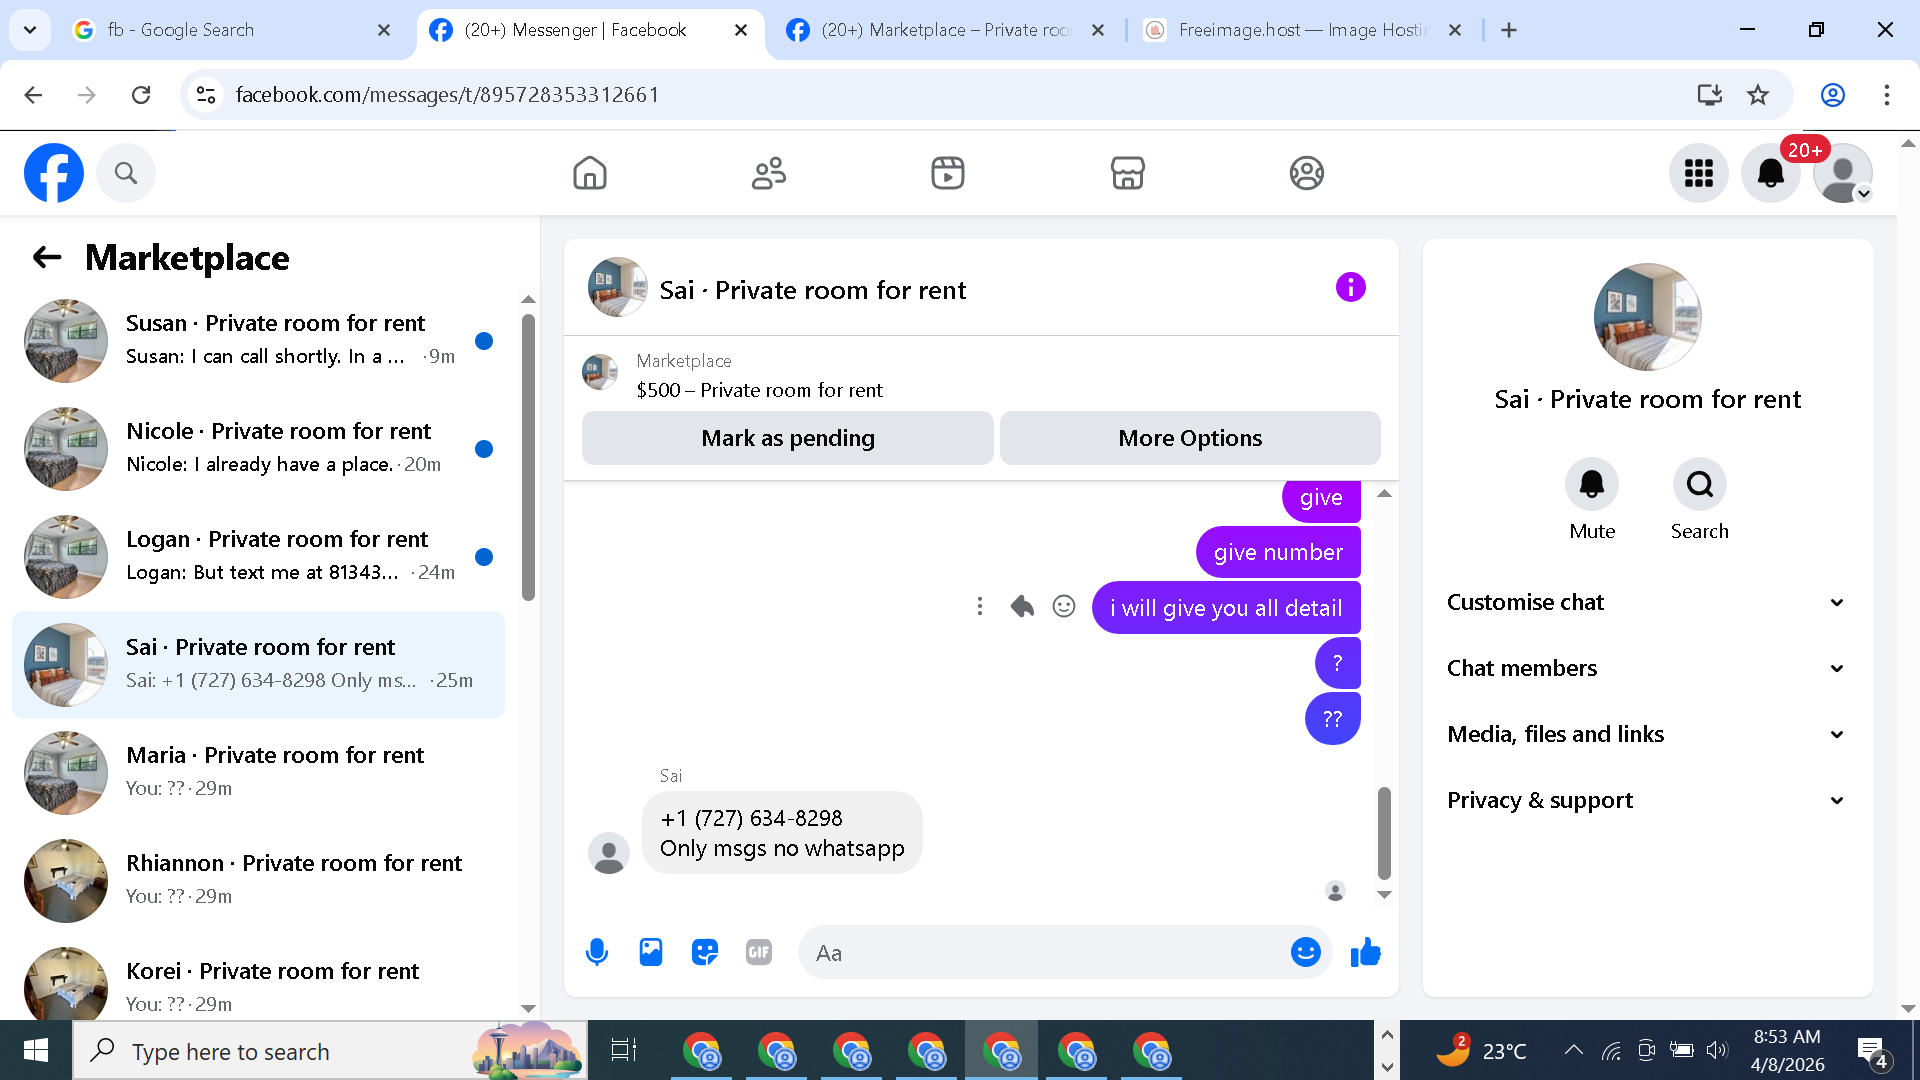Click chat messages scrollbar thumb

(1384, 832)
